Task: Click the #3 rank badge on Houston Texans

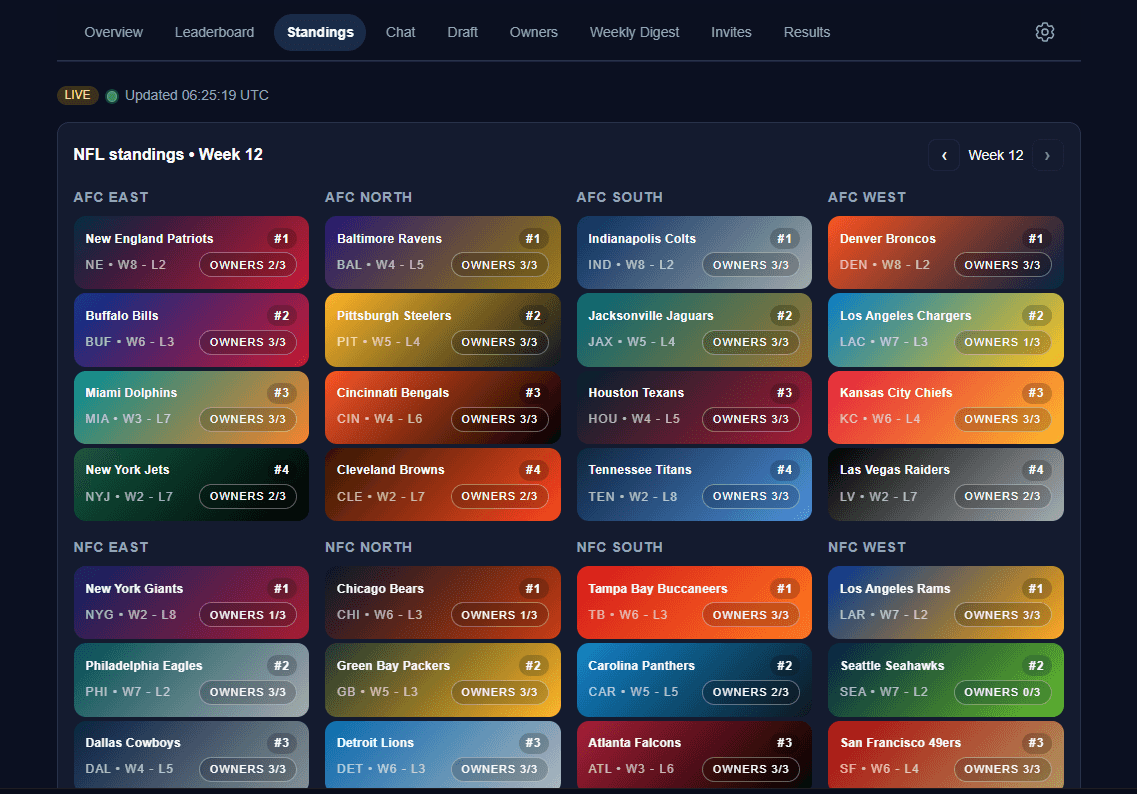Action: [785, 392]
